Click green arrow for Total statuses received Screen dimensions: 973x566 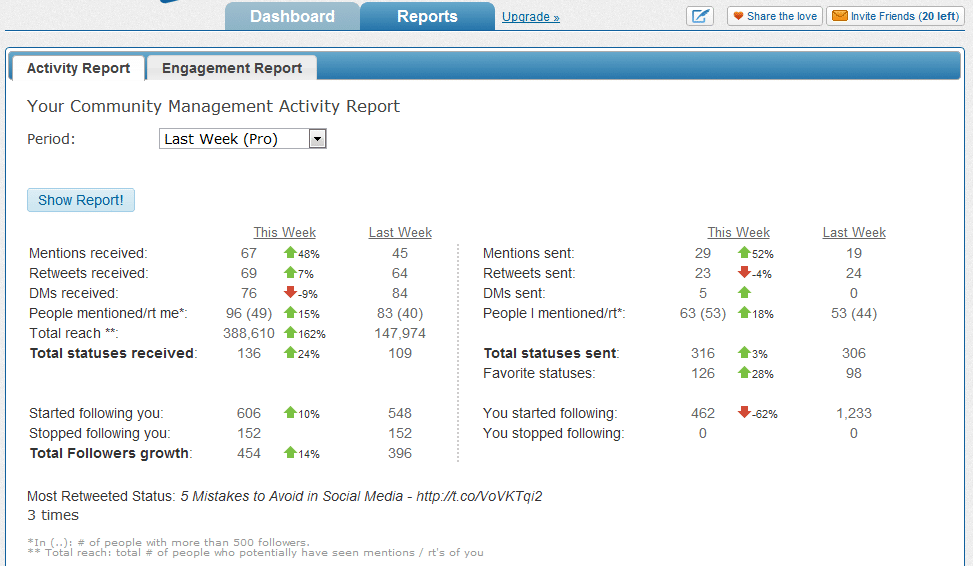[290, 352]
